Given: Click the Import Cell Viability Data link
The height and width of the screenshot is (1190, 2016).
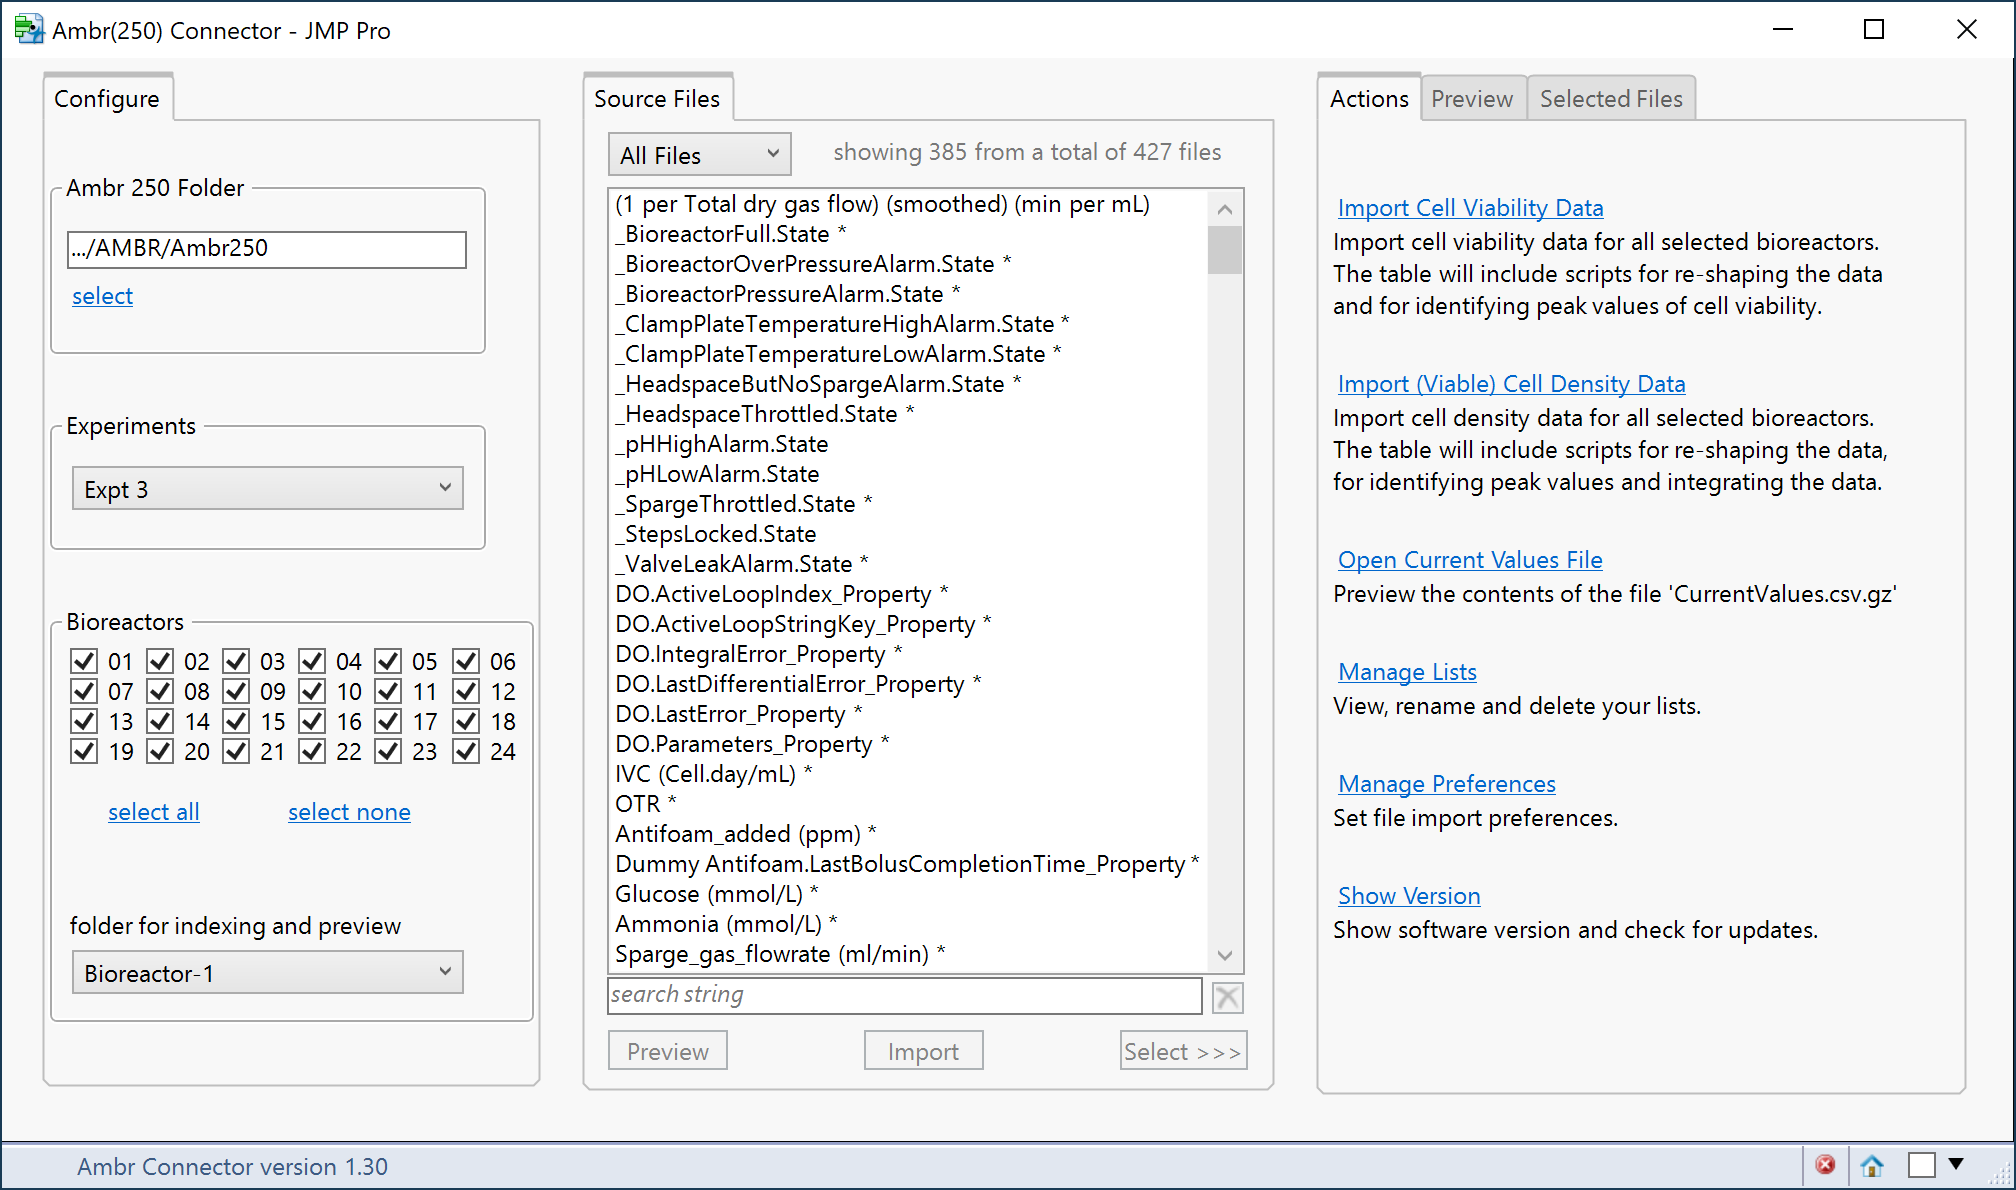Looking at the screenshot, I should (x=1470, y=208).
